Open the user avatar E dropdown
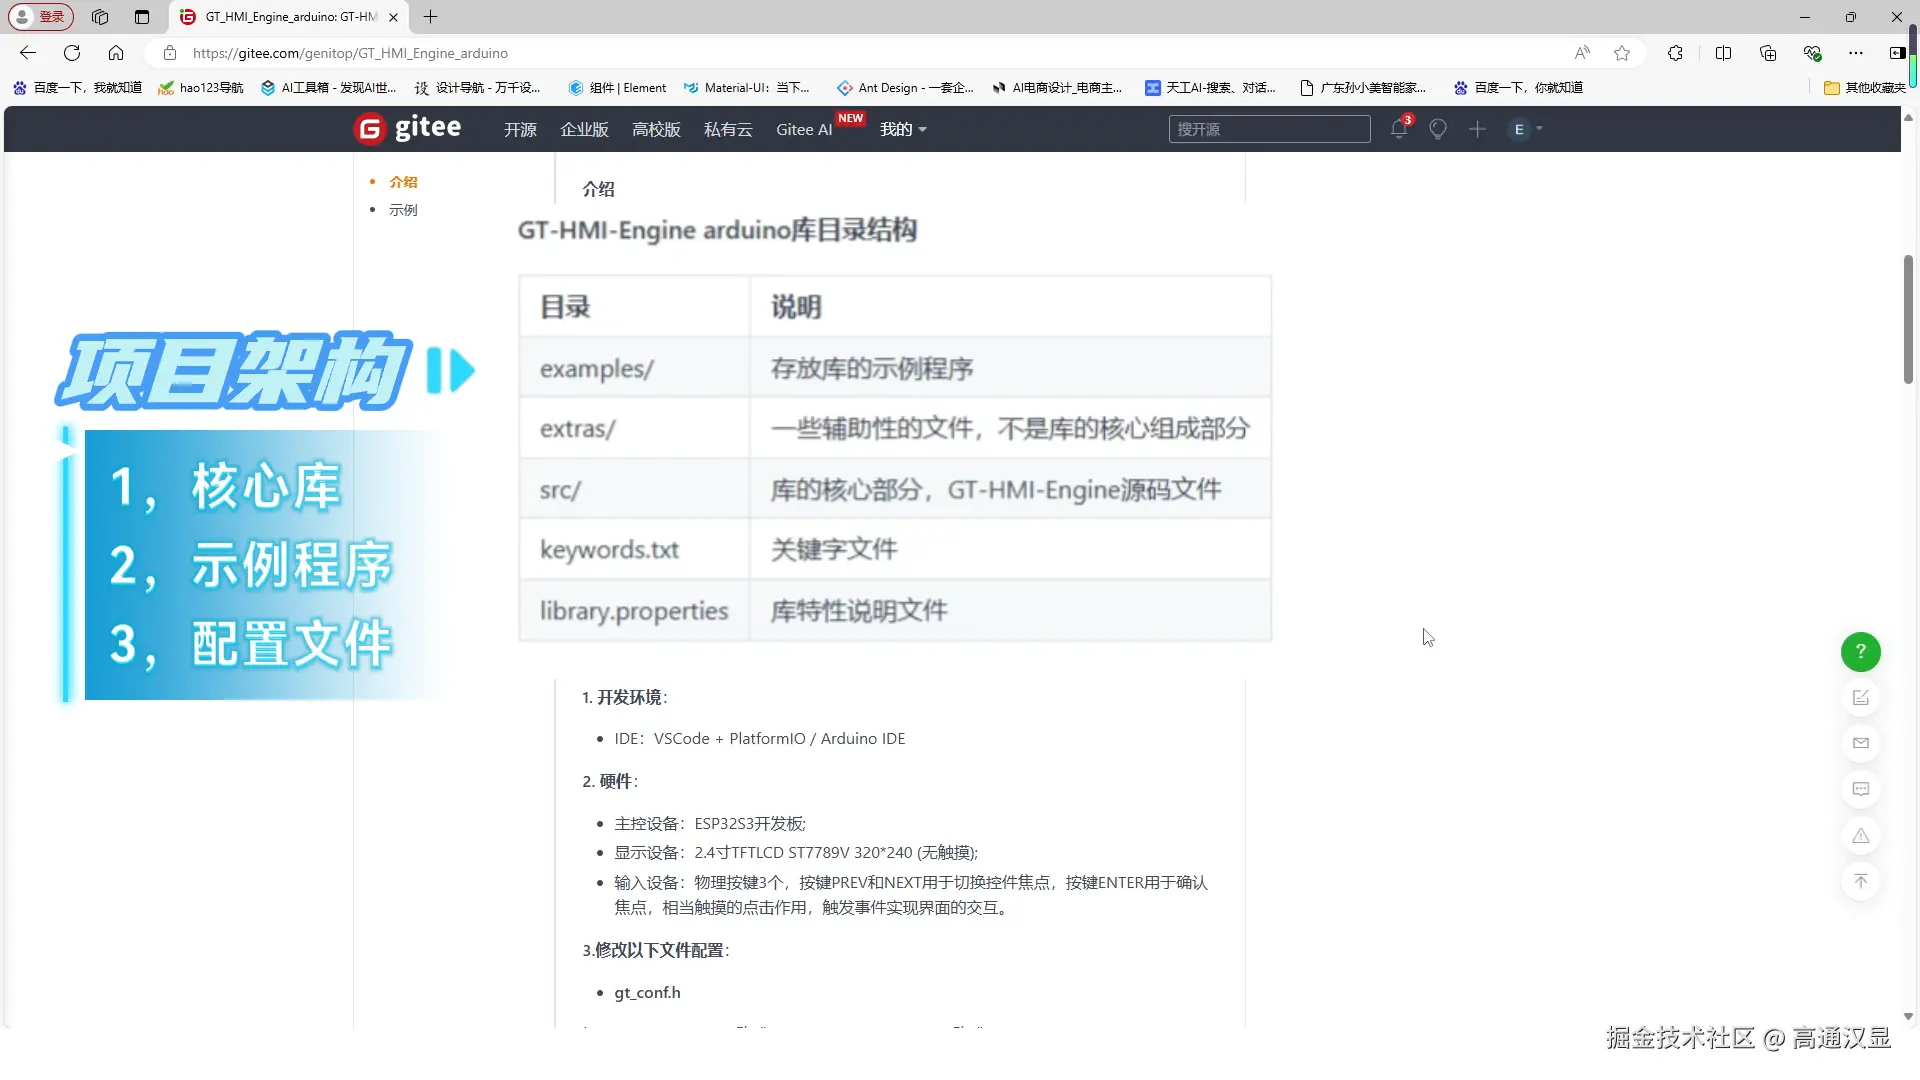1920x1080 pixels. [x=1526, y=129]
